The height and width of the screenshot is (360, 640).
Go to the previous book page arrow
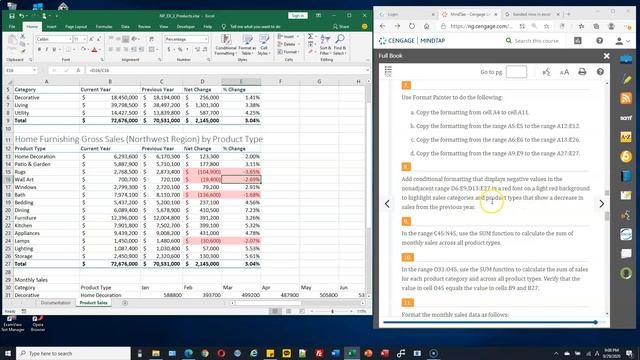(x=387, y=204)
